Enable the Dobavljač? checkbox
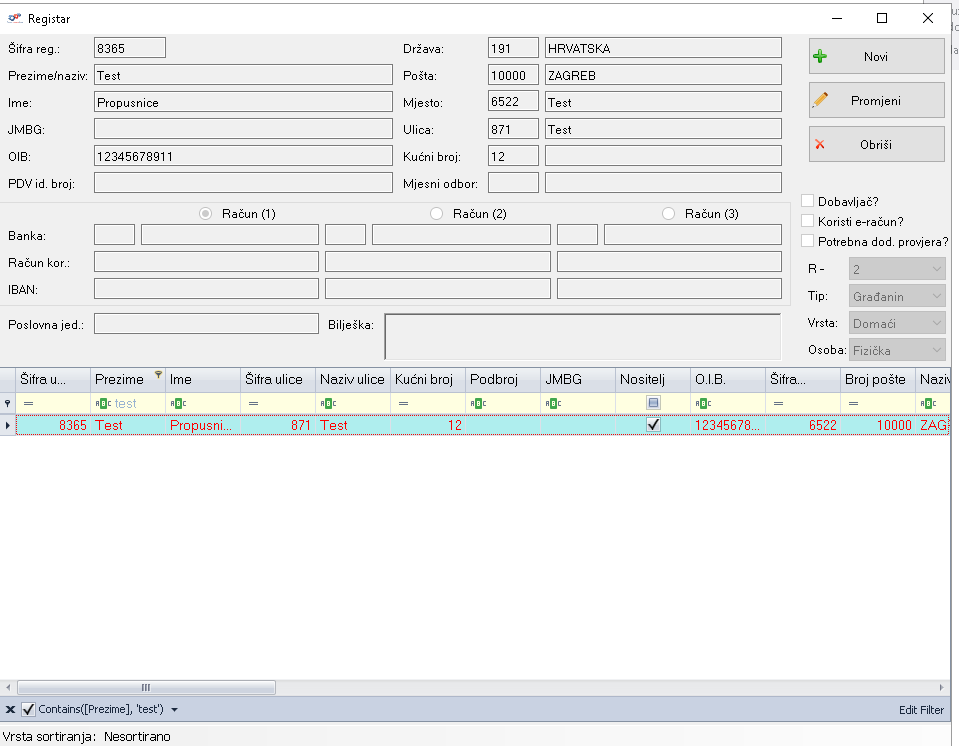The width and height of the screenshot is (959, 746). click(808, 201)
